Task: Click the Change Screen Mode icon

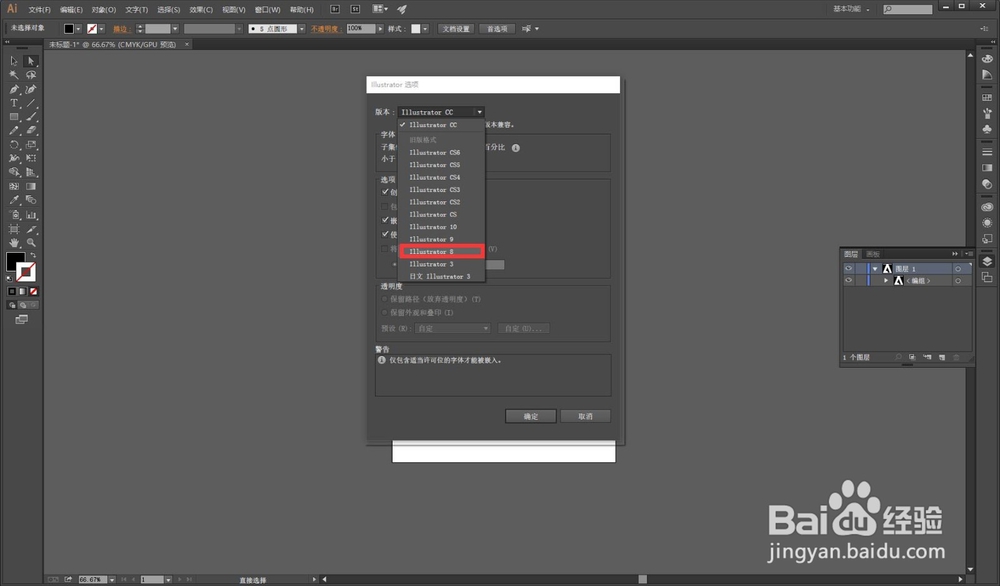Action: [x=22, y=319]
